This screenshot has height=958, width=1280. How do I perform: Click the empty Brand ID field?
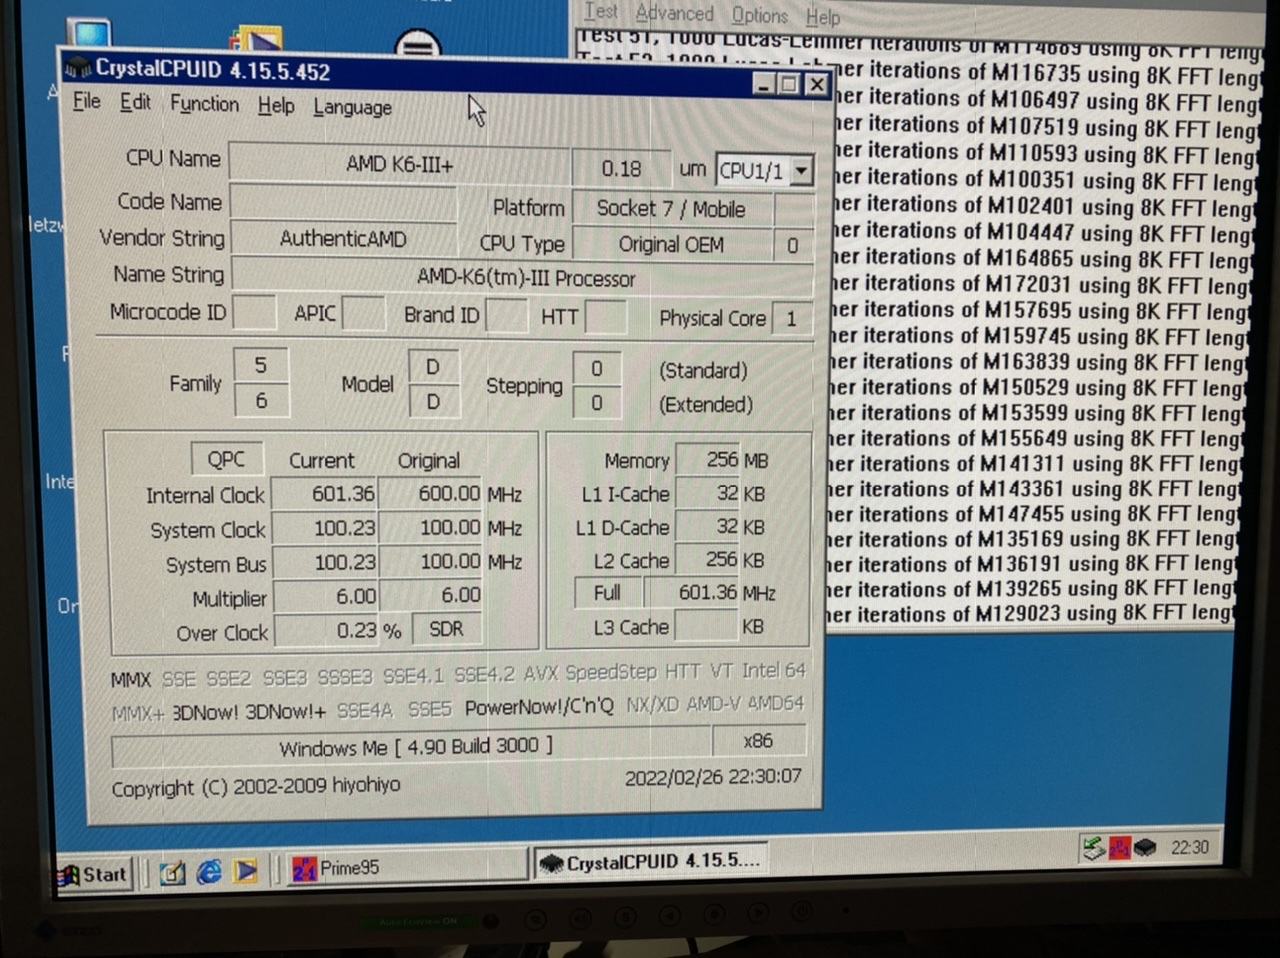pyautogui.click(x=506, y=316)
